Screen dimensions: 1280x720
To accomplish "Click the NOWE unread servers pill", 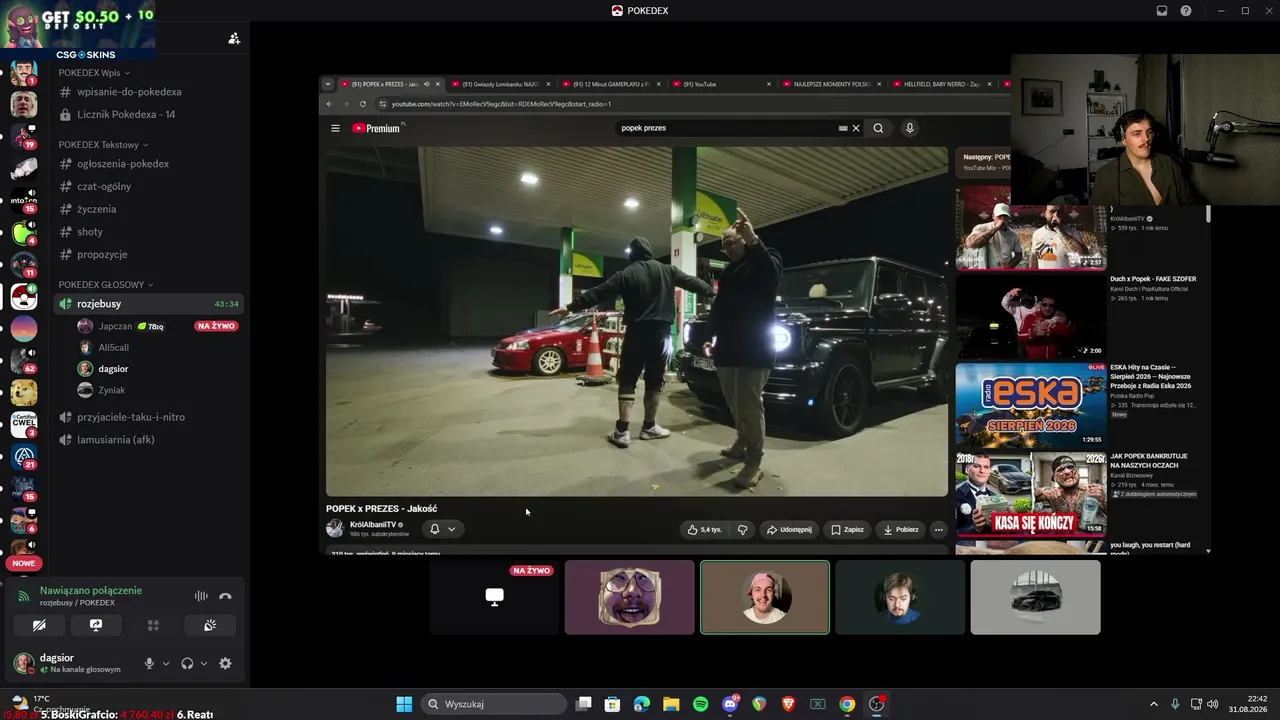I will (x=23, y=563).
